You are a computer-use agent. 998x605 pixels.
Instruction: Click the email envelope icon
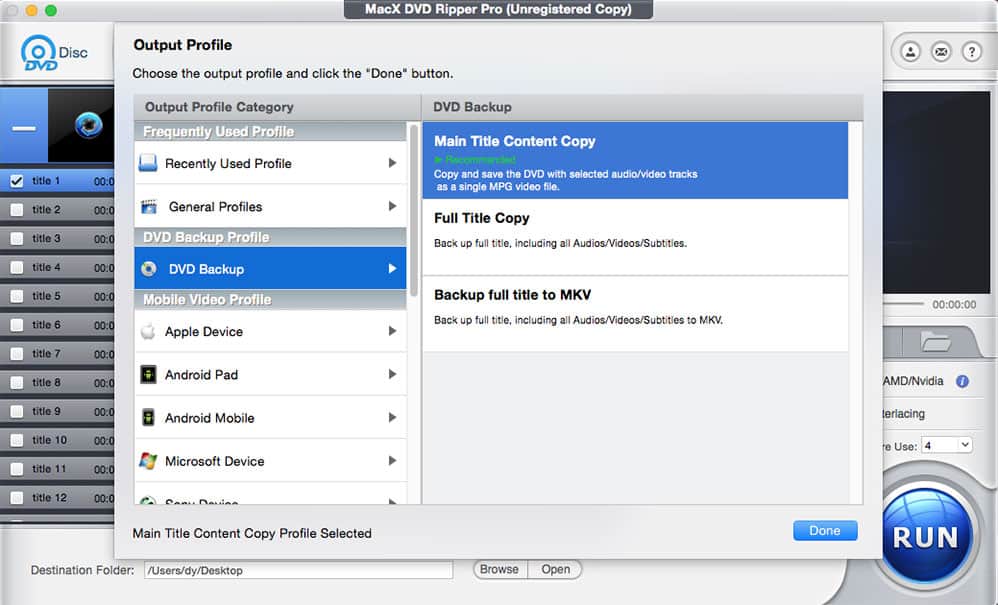tap(941, 52)
